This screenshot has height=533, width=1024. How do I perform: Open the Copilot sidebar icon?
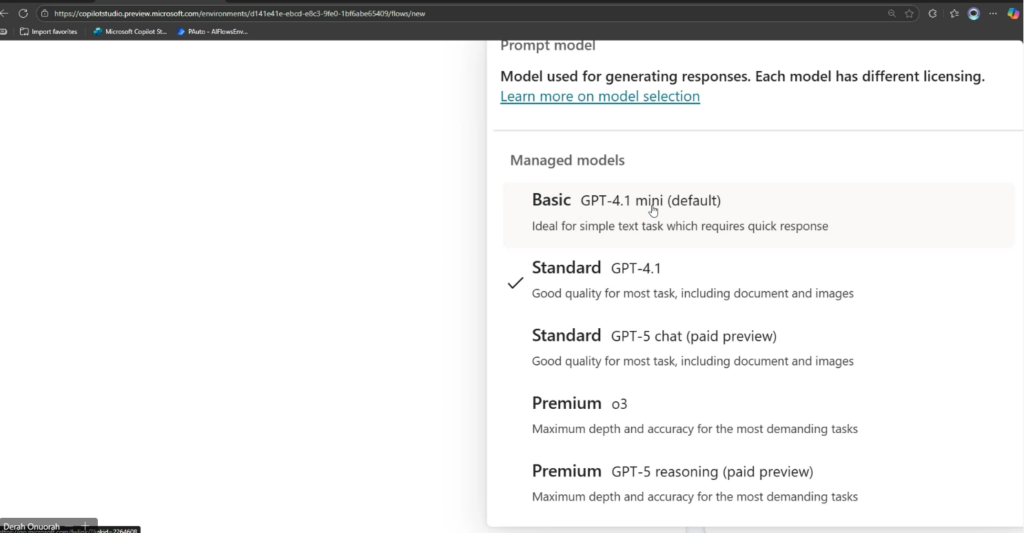coord(1013,13)
